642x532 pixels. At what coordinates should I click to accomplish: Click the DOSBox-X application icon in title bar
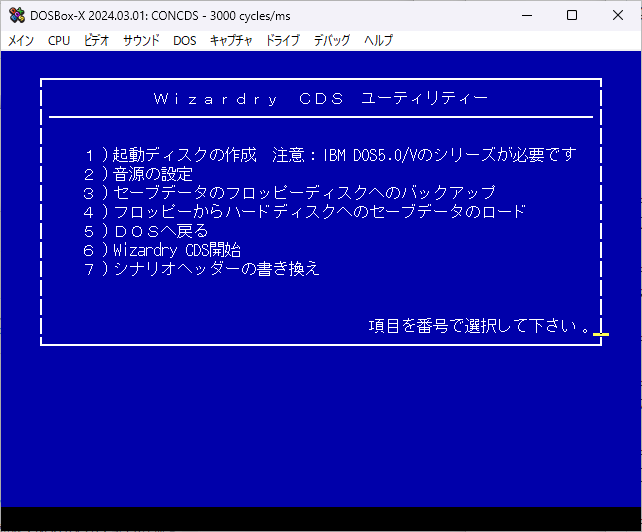[17, 16]
